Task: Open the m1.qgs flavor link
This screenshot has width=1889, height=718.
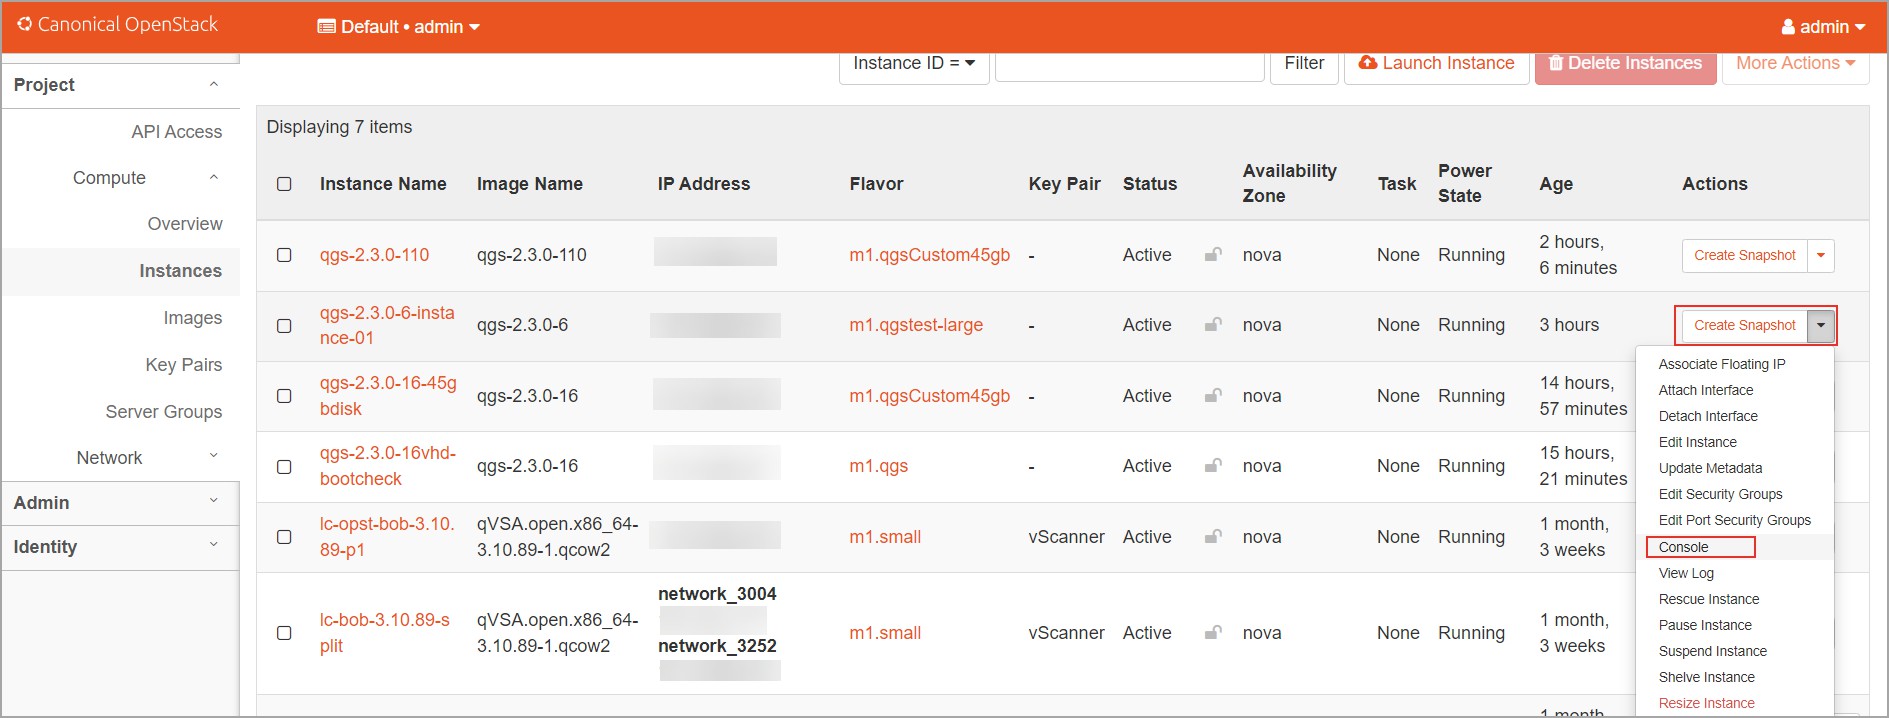Action: pos(878,466)
